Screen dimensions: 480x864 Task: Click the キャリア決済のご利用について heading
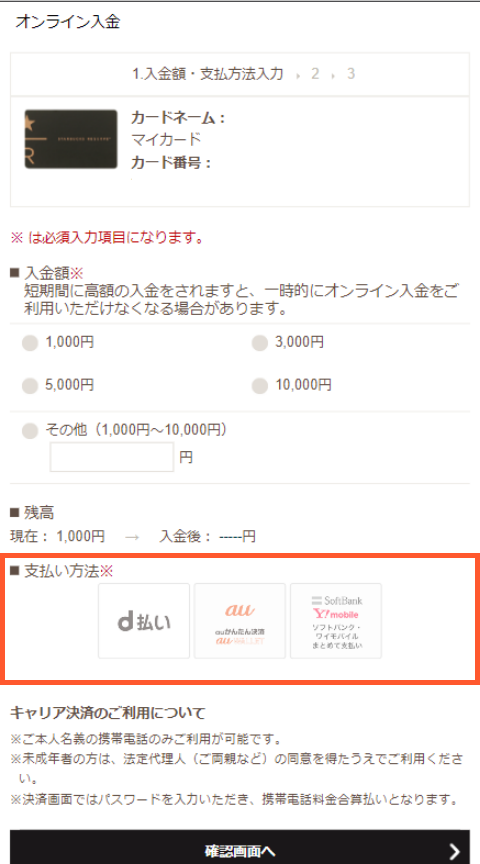coord(108,714)
